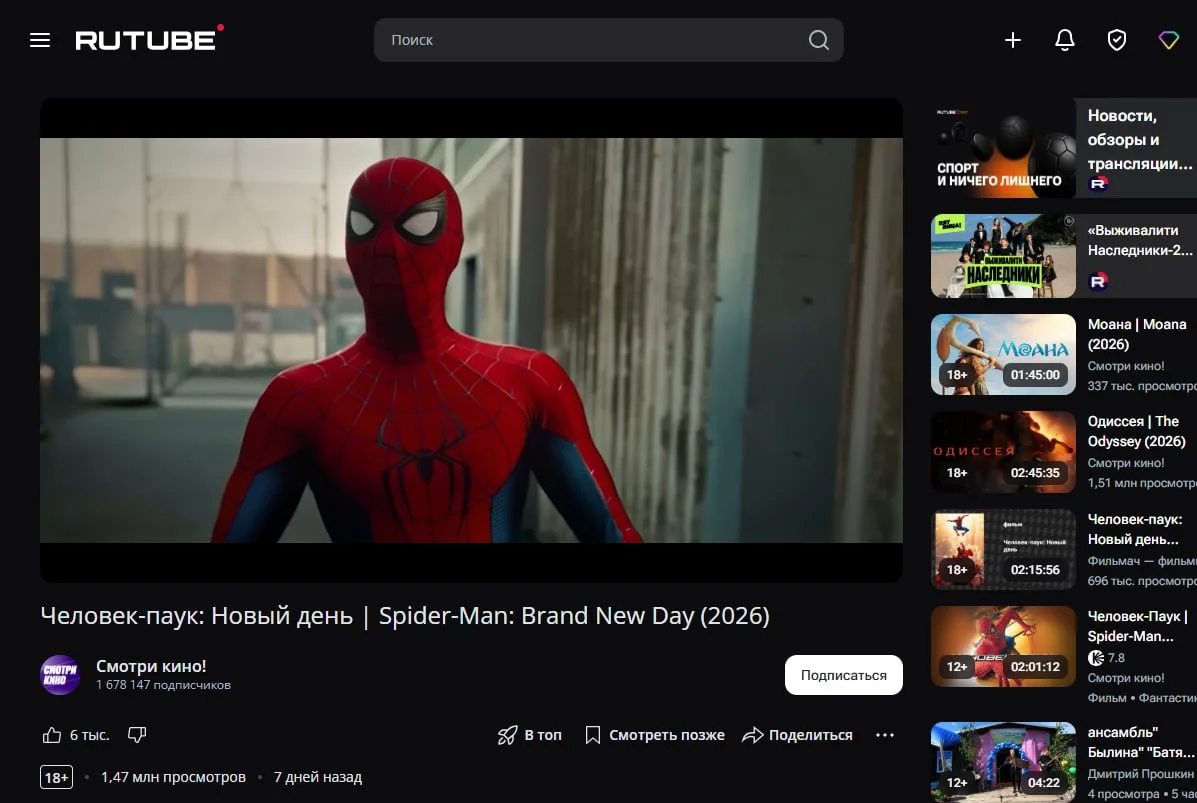Open the 02:01:12 Spider-Man thumbnail

coord(1003,647)
